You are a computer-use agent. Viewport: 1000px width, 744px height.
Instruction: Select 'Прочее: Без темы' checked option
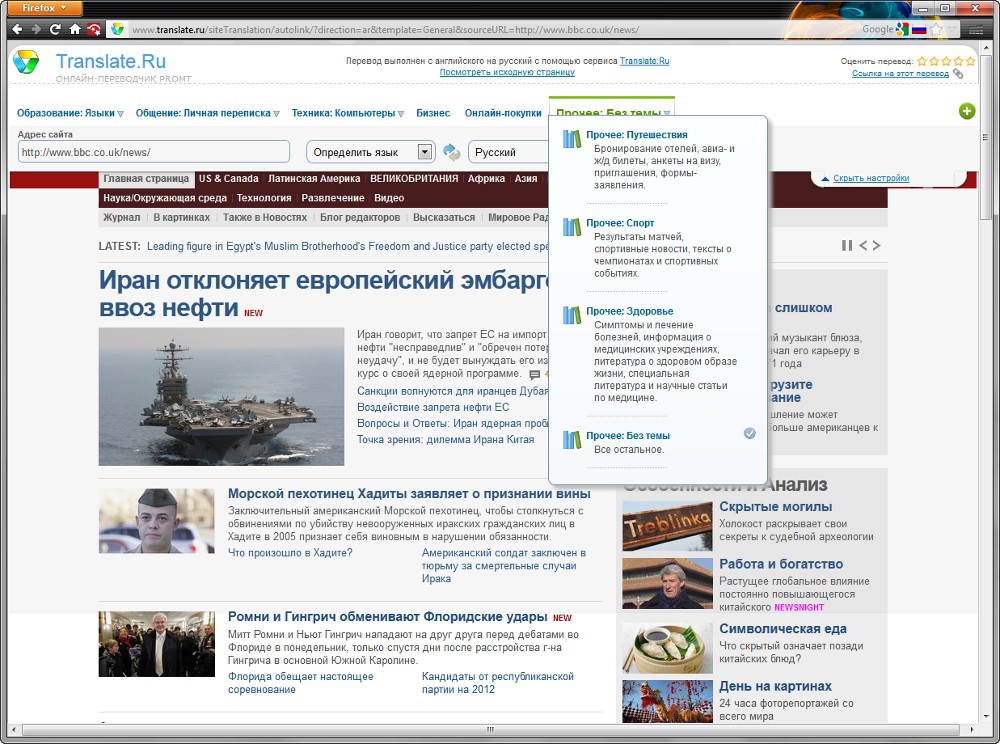[628, 436]
